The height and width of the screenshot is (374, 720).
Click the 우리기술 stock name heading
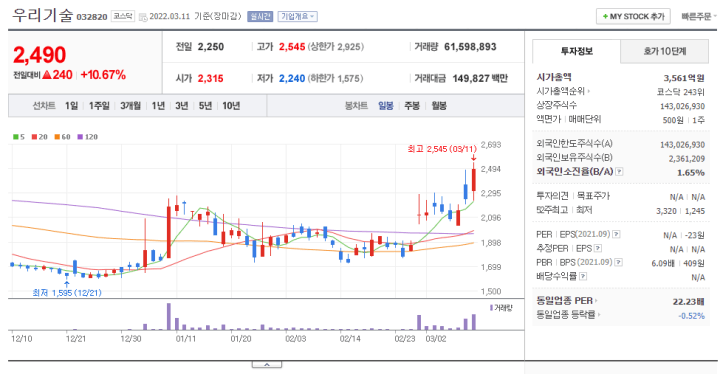point(42,15)
